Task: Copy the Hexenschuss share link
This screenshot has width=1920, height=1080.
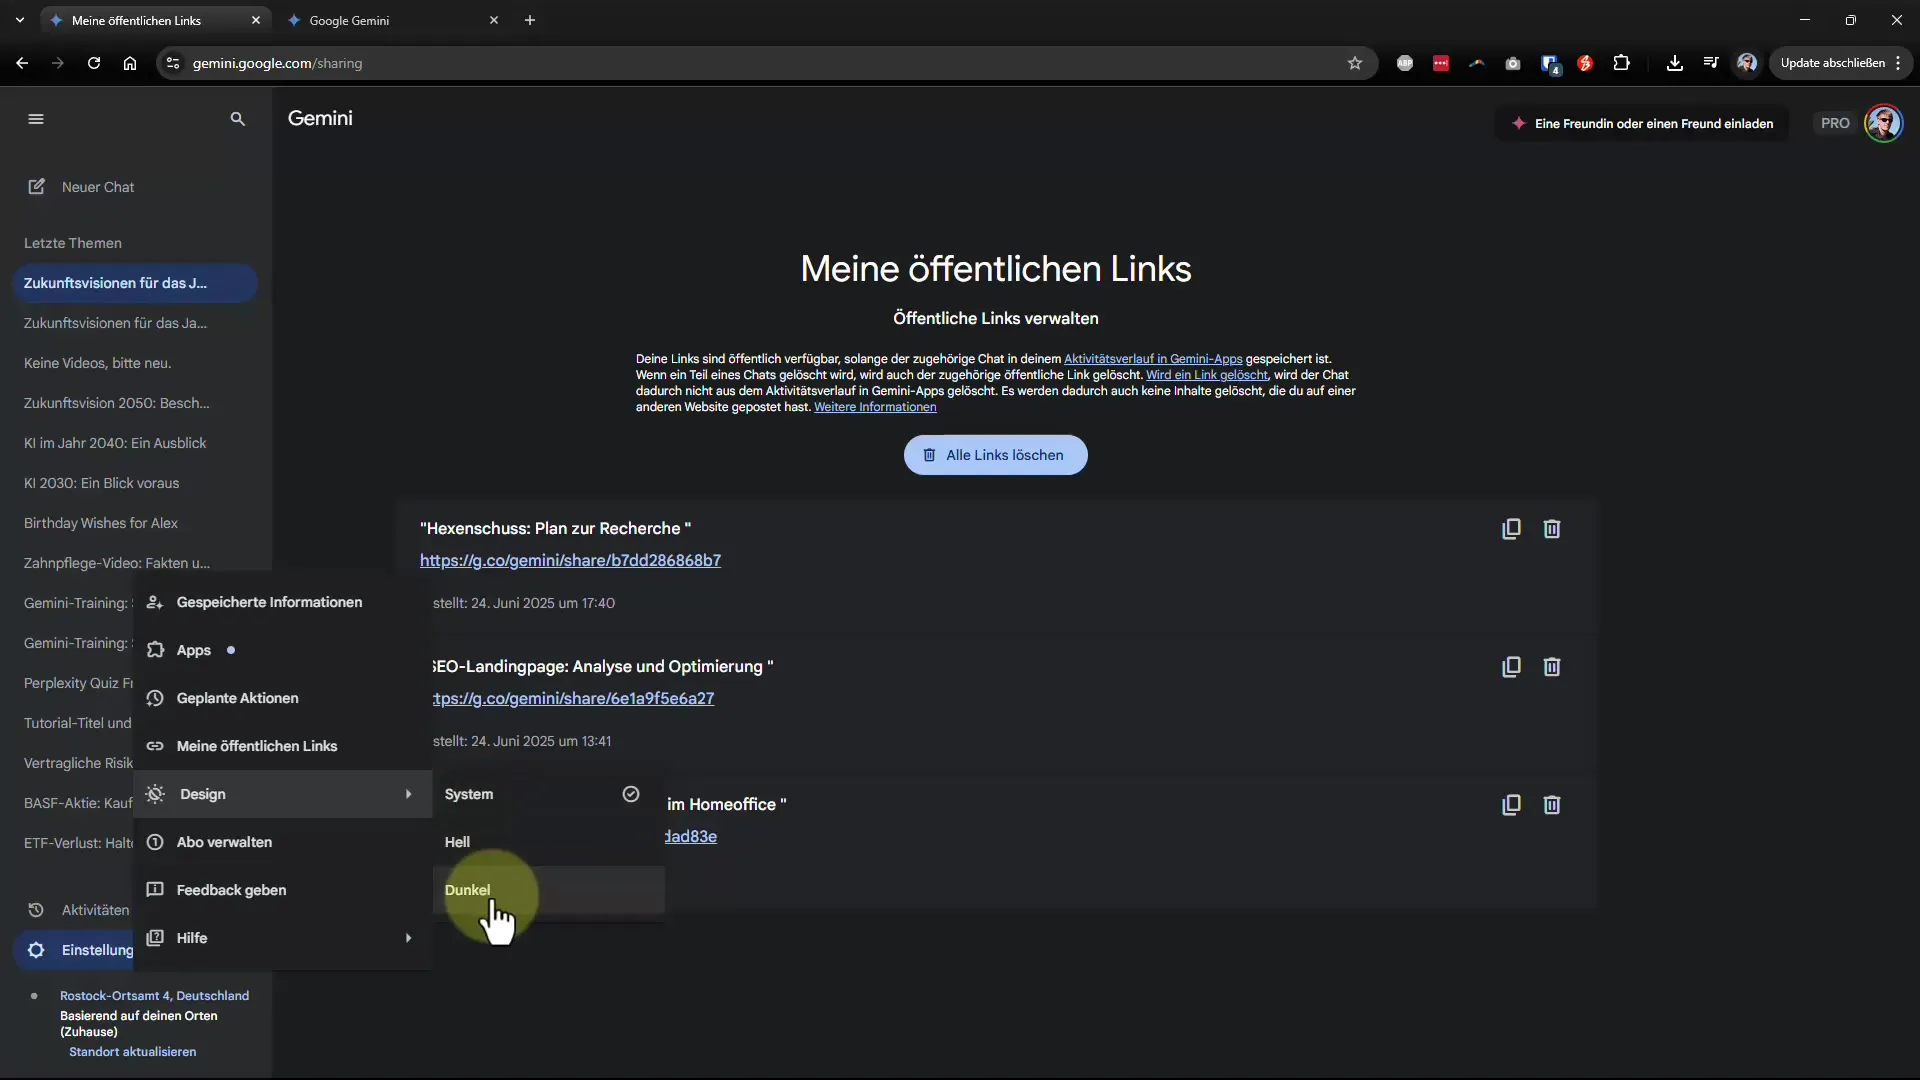Action: click(1511, 529)
